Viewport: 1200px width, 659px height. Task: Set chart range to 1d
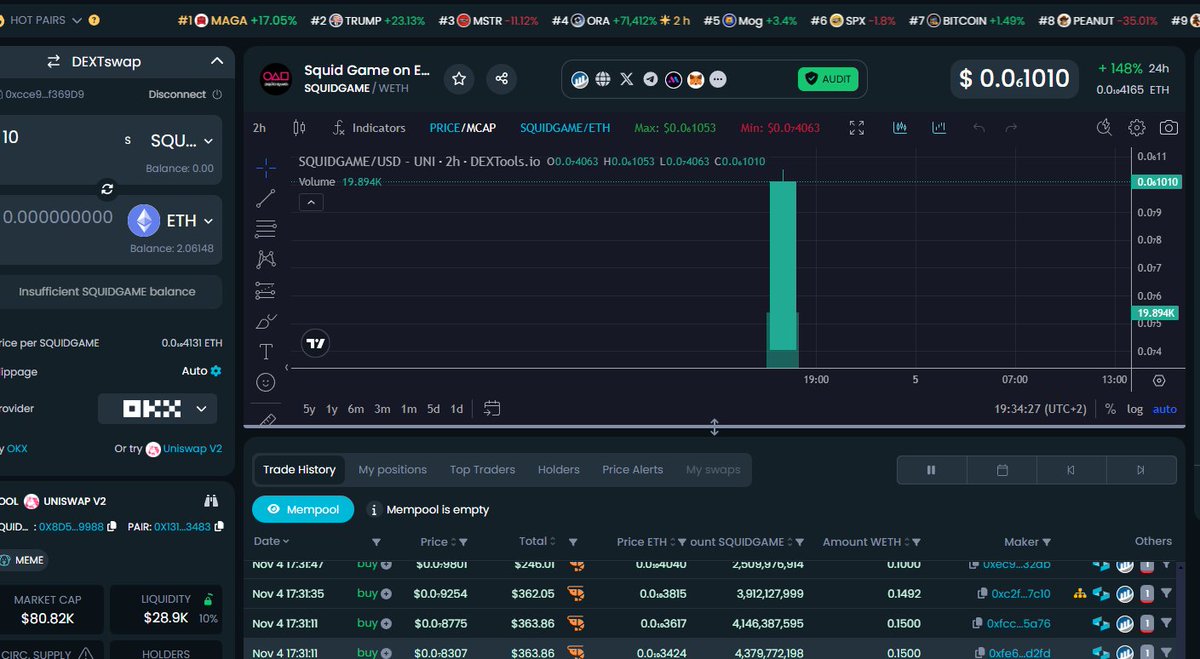[456, 409]
